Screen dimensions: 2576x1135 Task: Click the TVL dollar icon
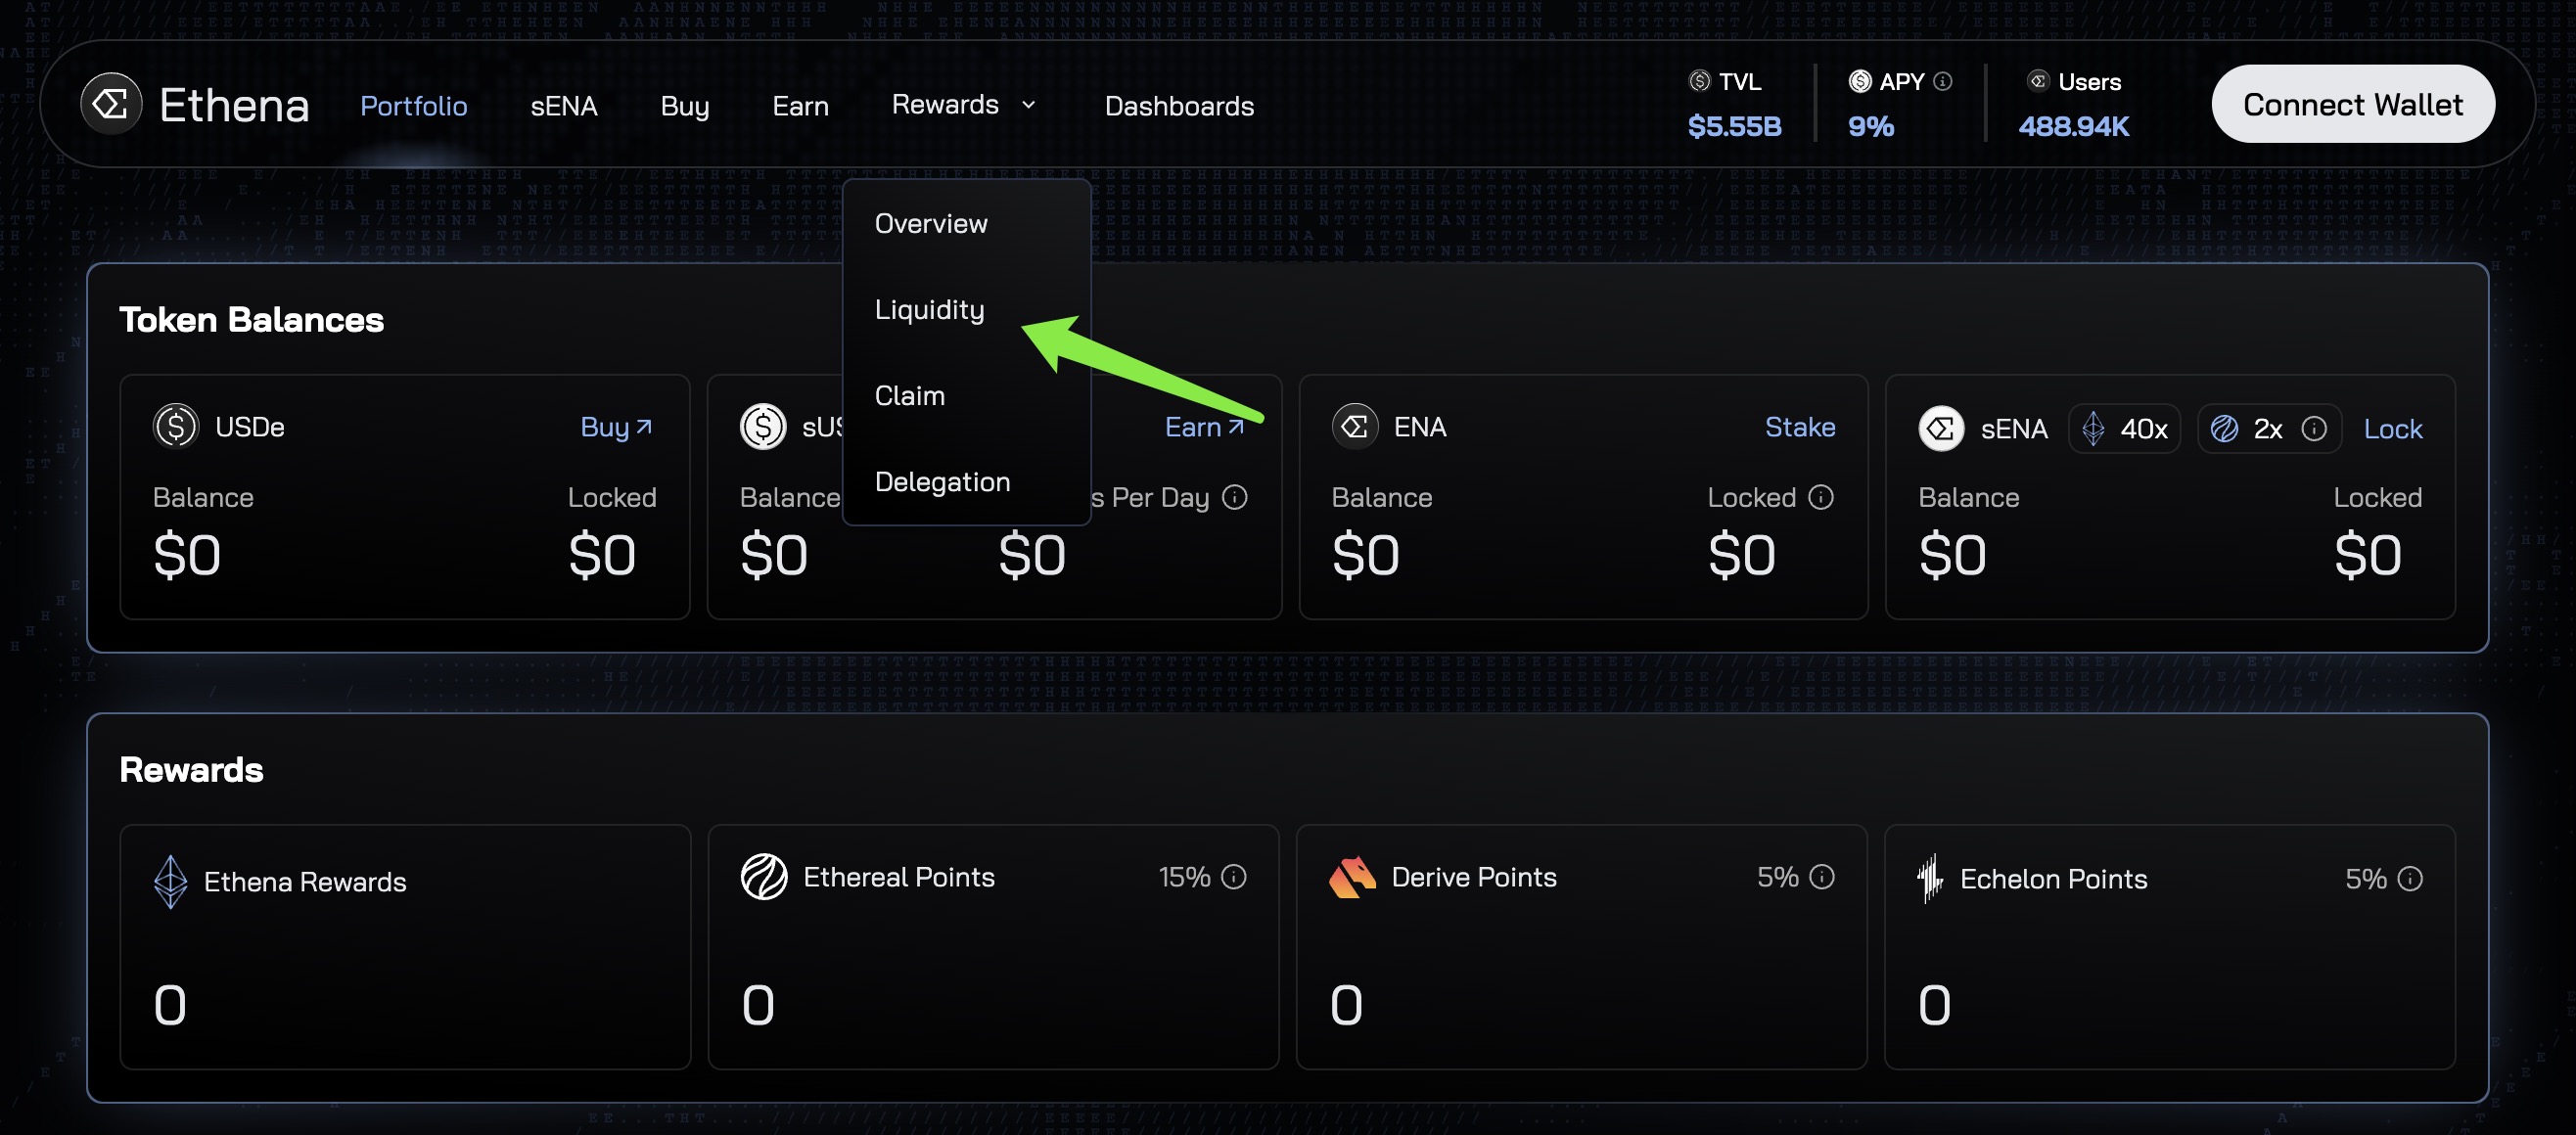pos(1699,81)
